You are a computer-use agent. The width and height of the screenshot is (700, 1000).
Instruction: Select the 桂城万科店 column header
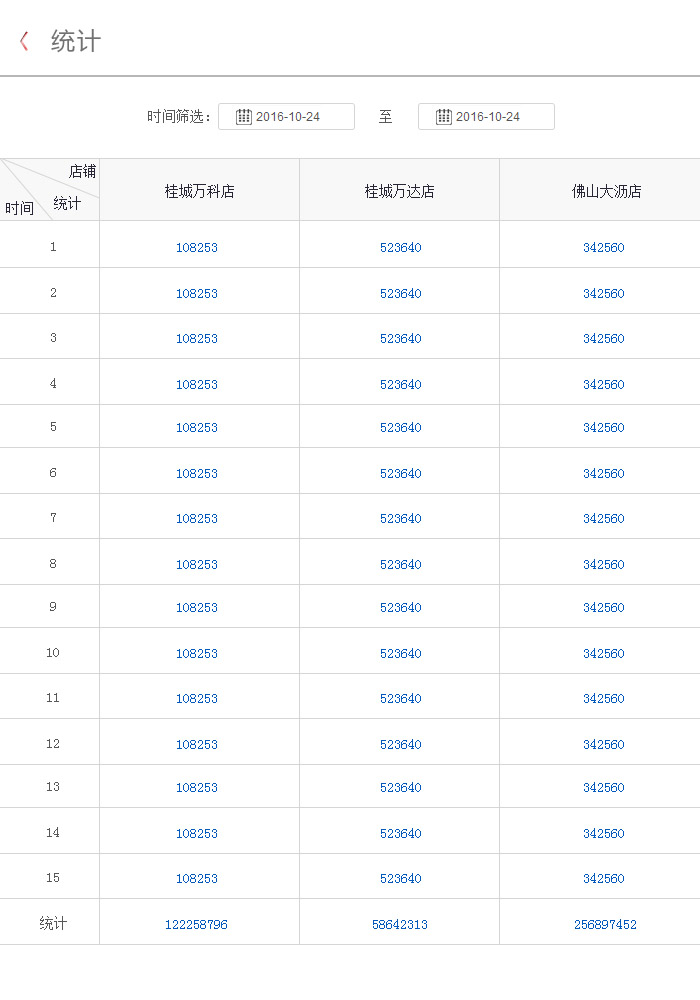tap(199, 191)
